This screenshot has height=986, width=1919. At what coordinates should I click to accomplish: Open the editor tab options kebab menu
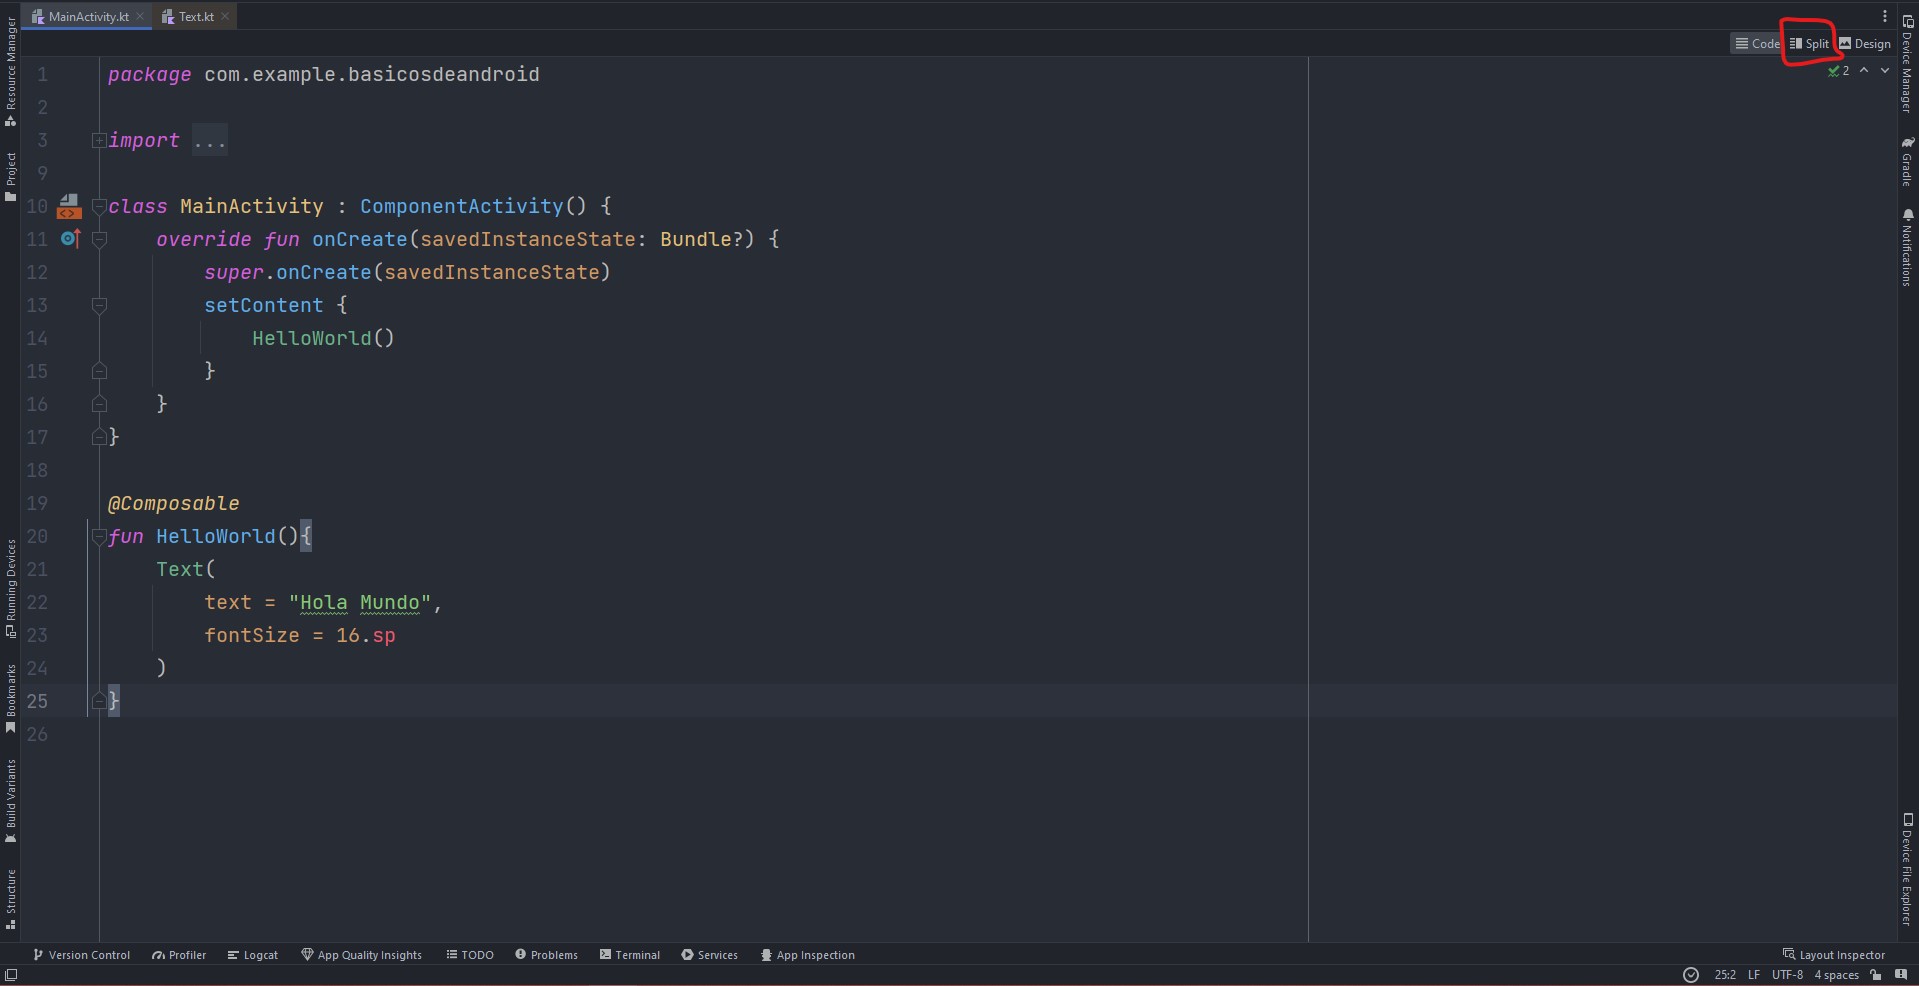tap(1884, 16)
